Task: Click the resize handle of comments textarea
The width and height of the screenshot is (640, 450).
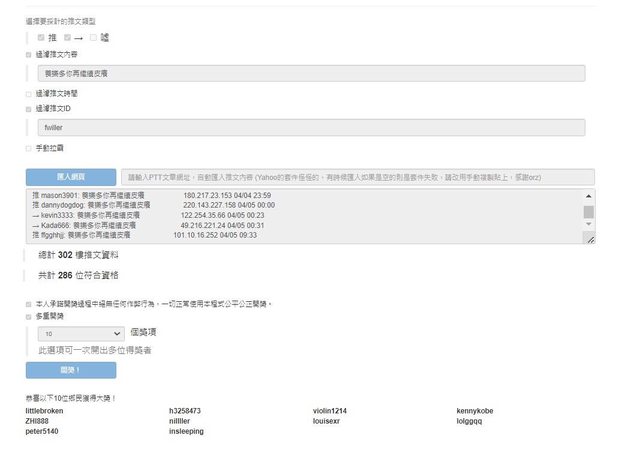Action: click(590, 240)
